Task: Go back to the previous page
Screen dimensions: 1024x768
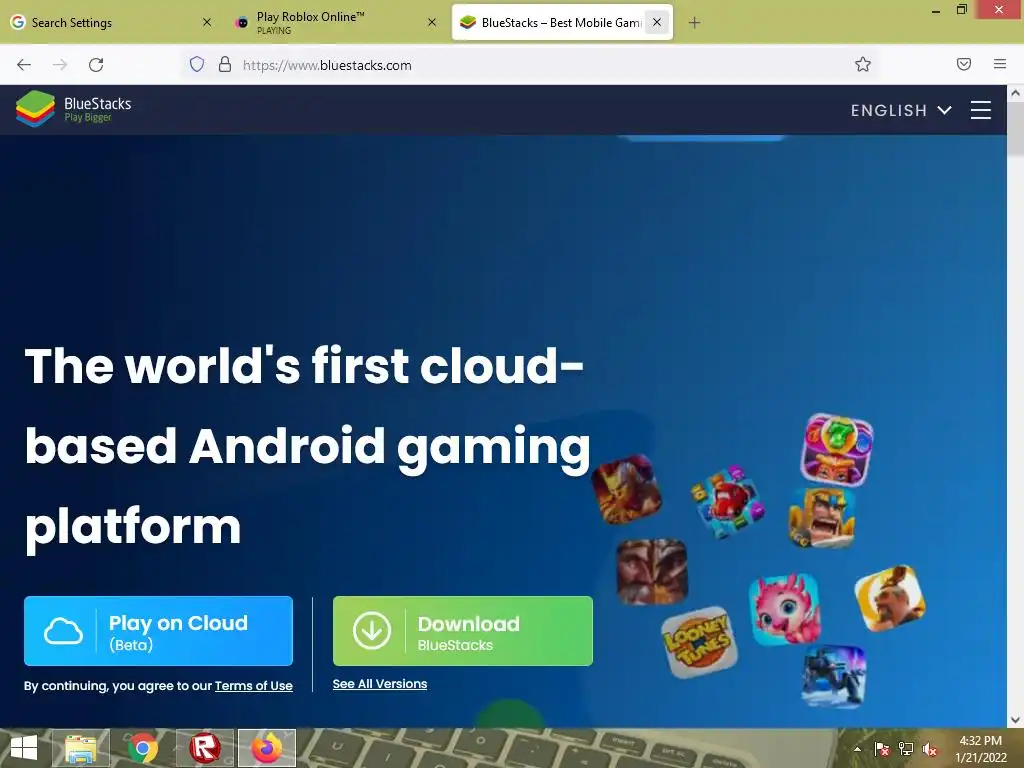Action: tap(24, 65)
